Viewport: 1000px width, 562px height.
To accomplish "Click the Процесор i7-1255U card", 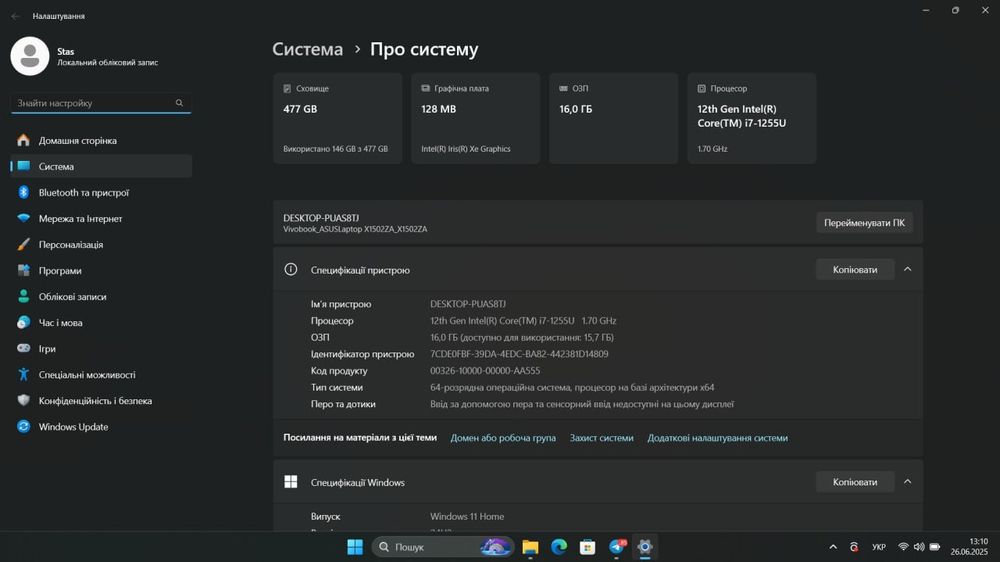I will click(x=751, y=118).
